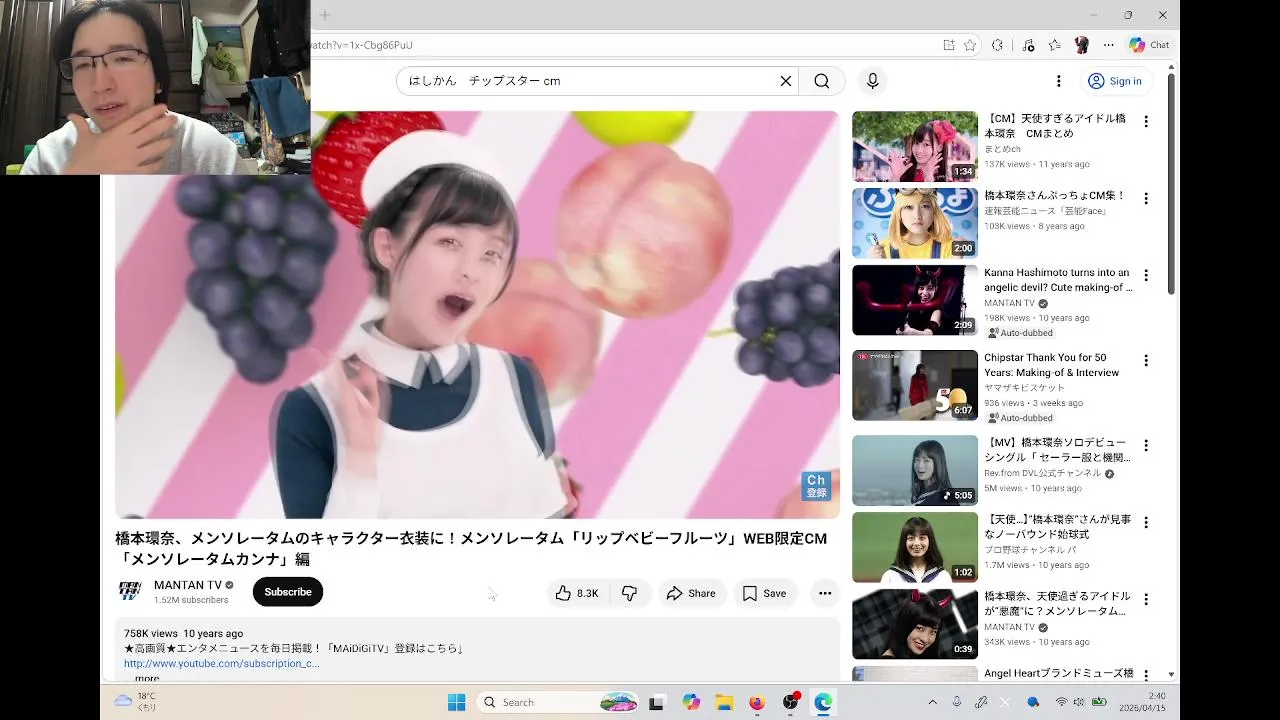Share the video
This screenshot has height=720, width=1280.
[691, 593]
